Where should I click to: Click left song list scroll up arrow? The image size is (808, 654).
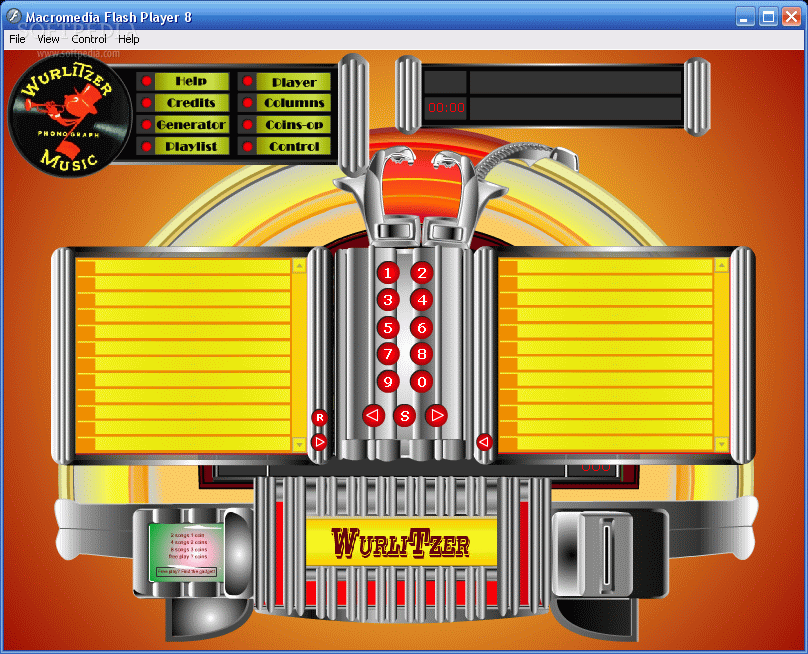tap(299, 266)
